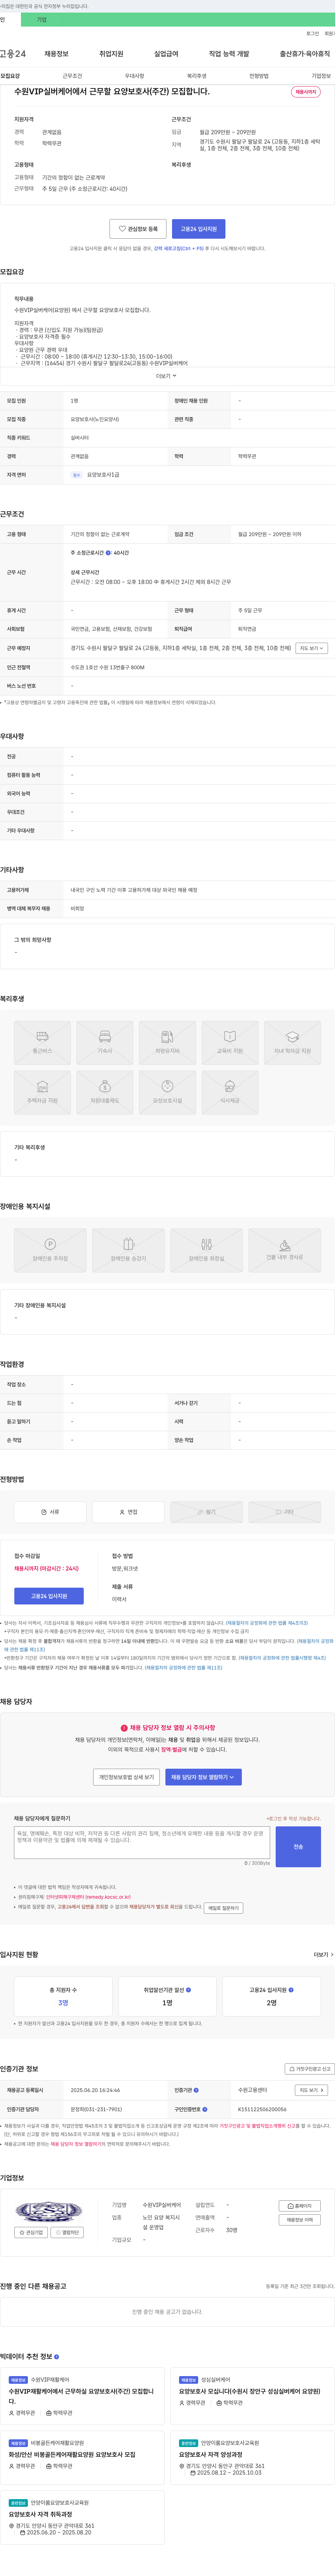The height and width of the screenshot is (2576, 335).
Task: Click 고용24 입사지원 button under 접수 마감일
Action: (x=49, y=1596)
